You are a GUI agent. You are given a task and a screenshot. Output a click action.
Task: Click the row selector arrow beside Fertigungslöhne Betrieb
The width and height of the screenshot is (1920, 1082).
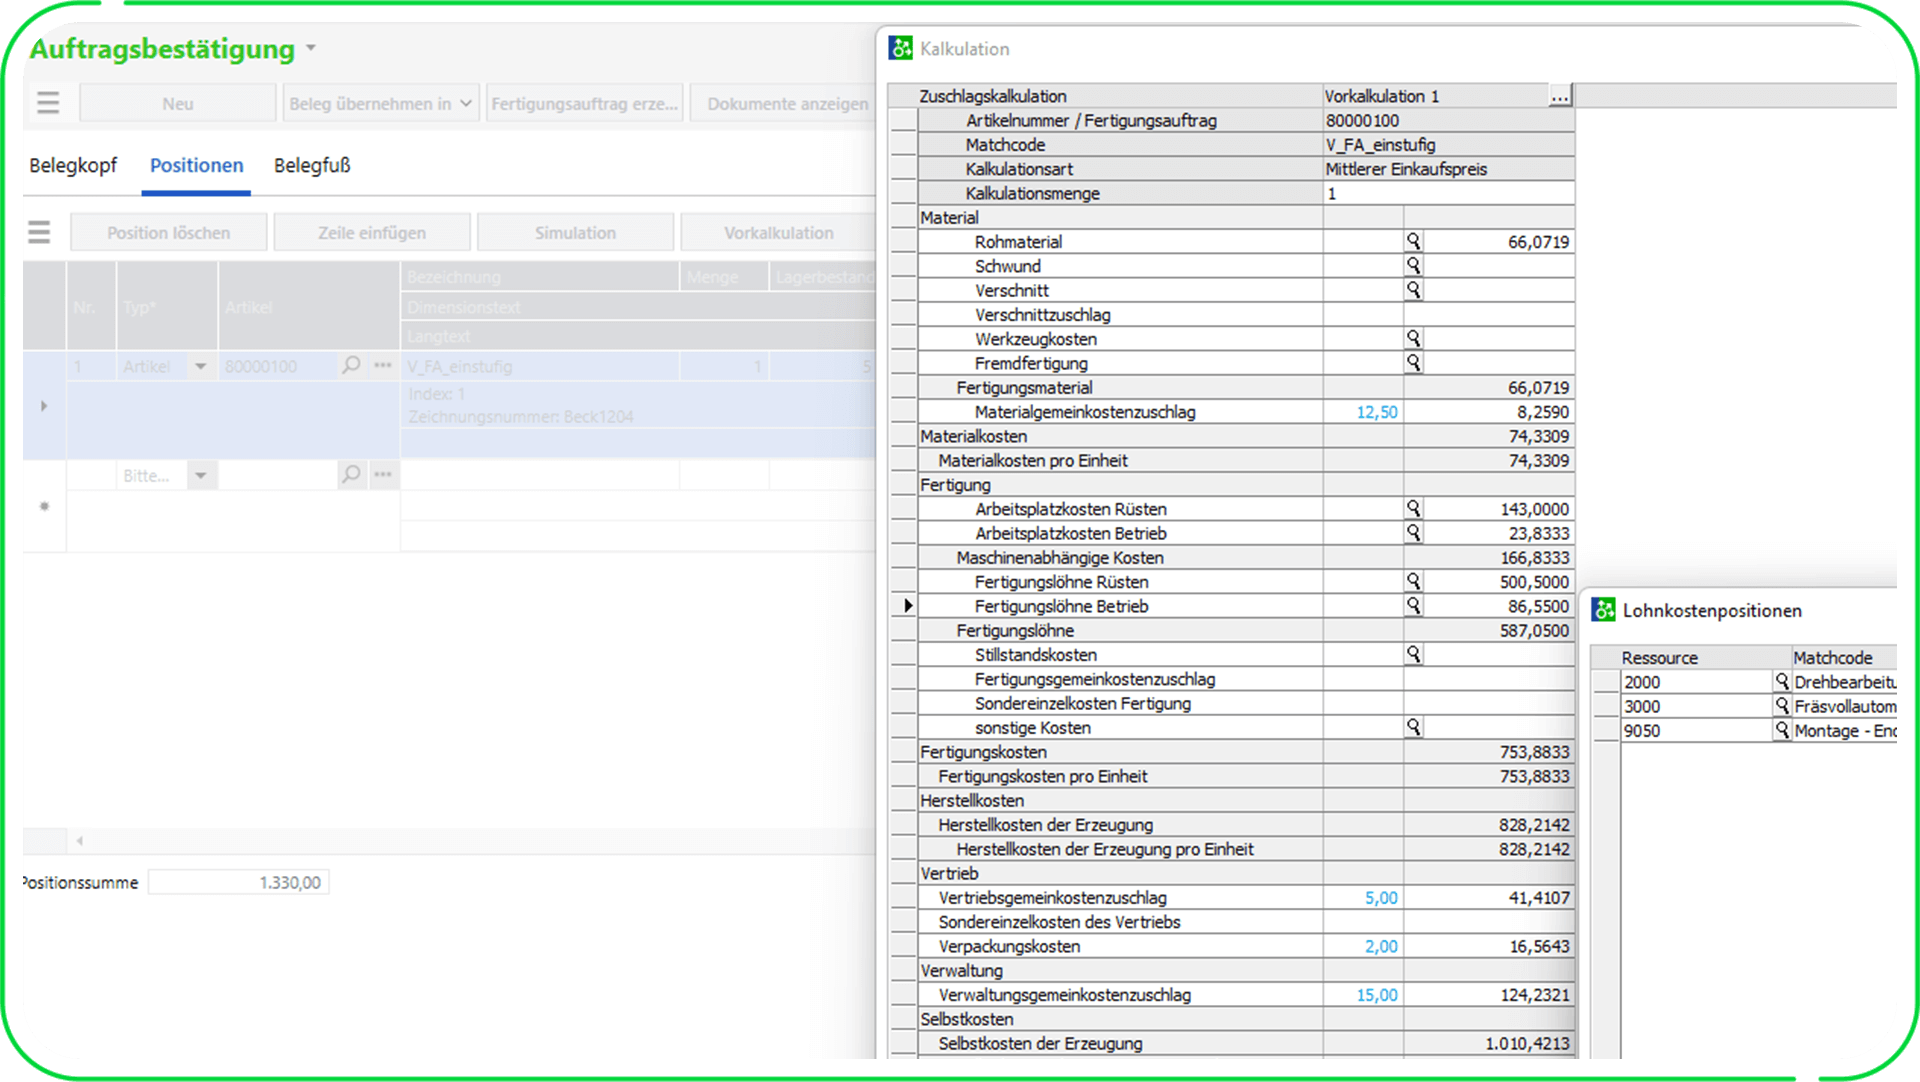(906, 605)
